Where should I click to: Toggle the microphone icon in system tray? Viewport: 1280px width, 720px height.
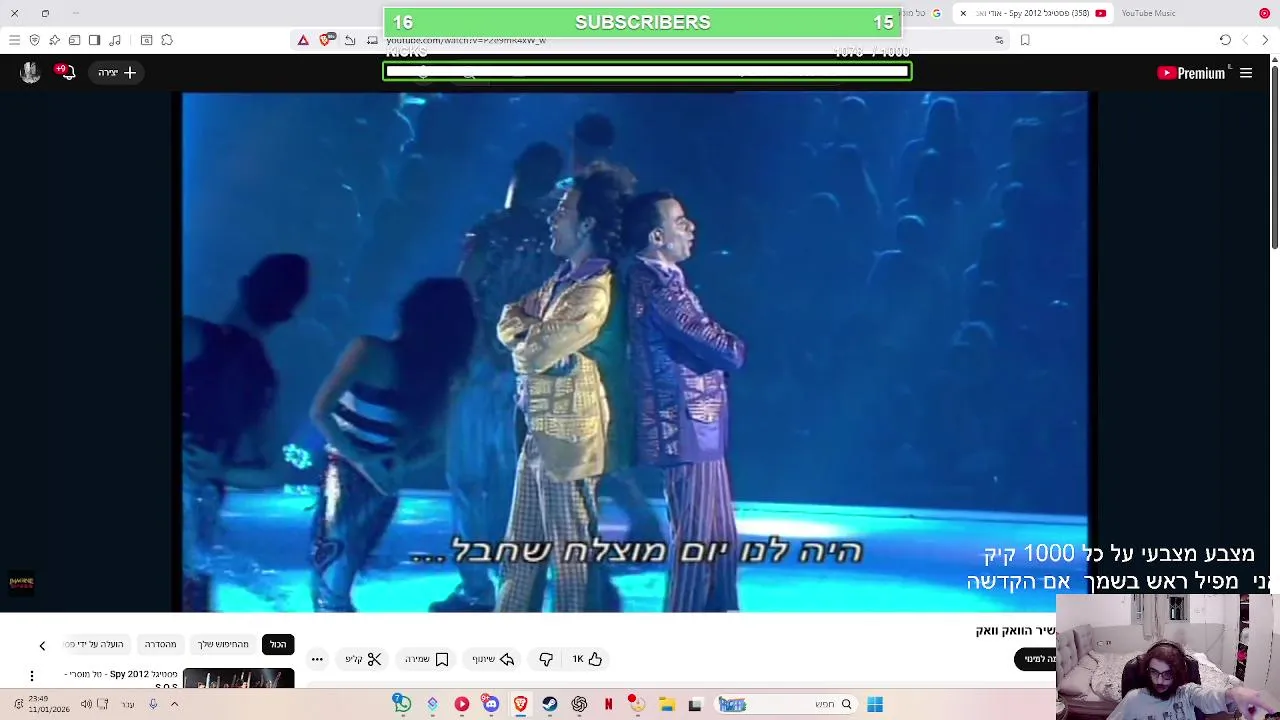[x=153, y=704]
